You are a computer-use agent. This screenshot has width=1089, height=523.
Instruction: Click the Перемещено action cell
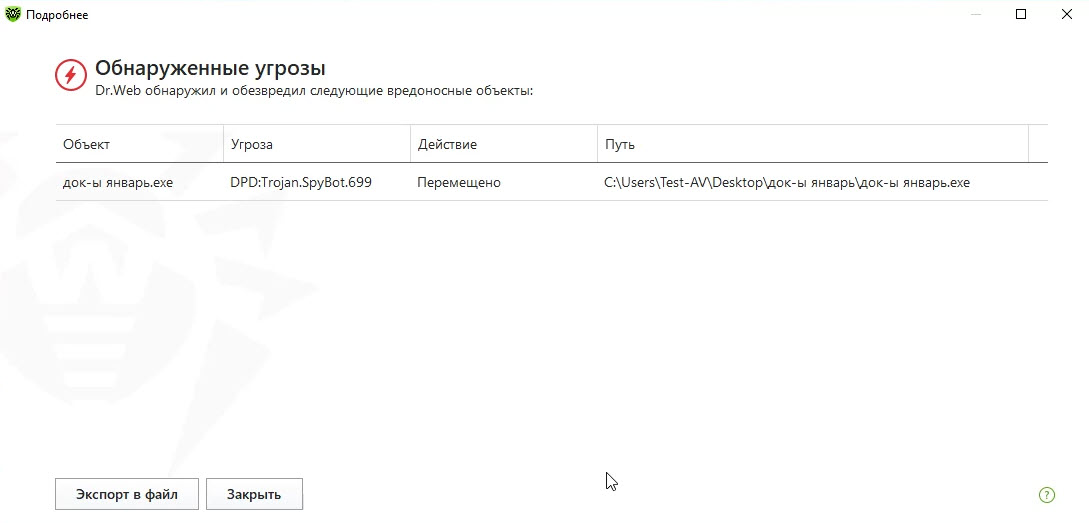click(459, 183)
